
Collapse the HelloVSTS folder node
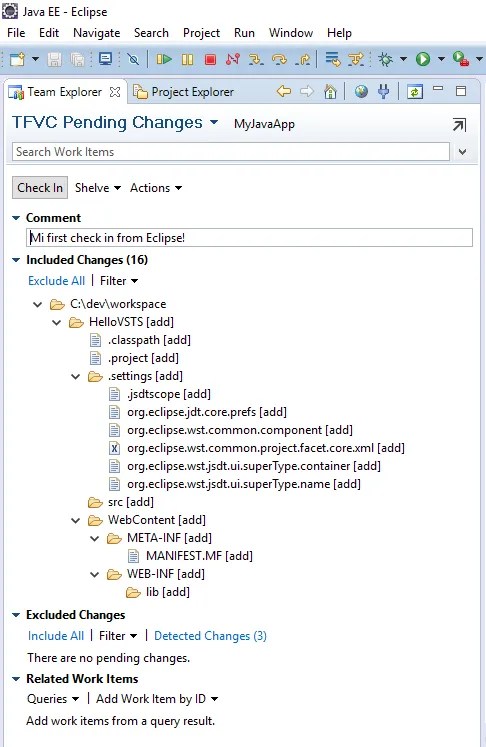pos(57,322)
